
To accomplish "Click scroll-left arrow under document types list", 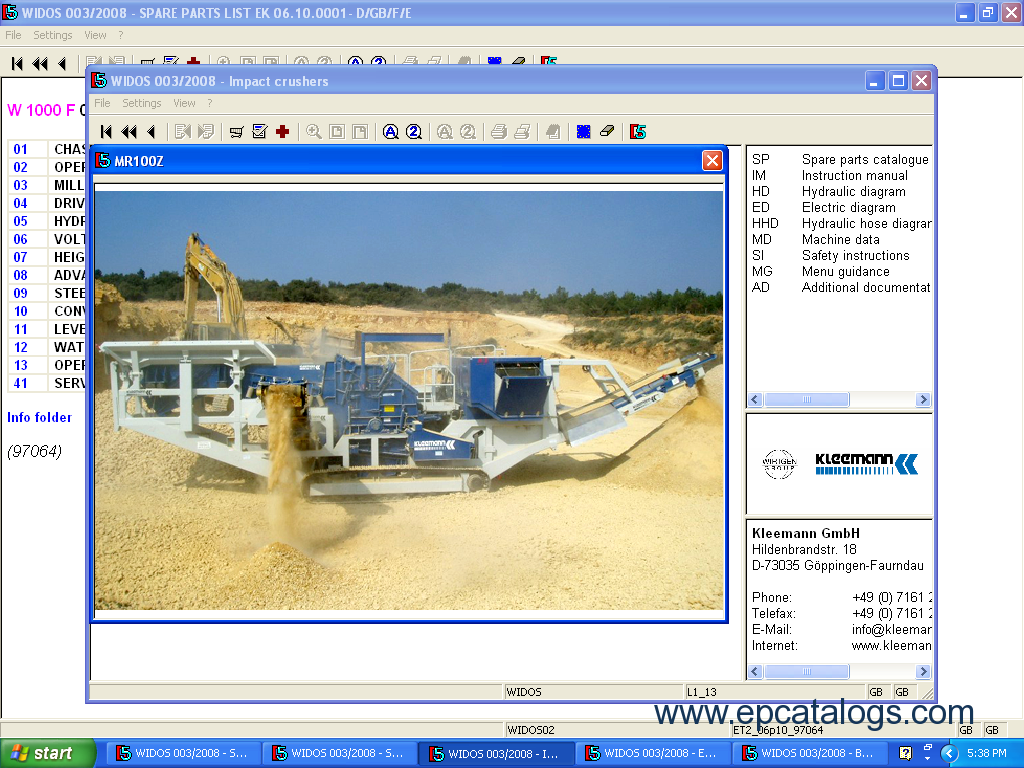I will pyautogui.click(x=756, y=399).
